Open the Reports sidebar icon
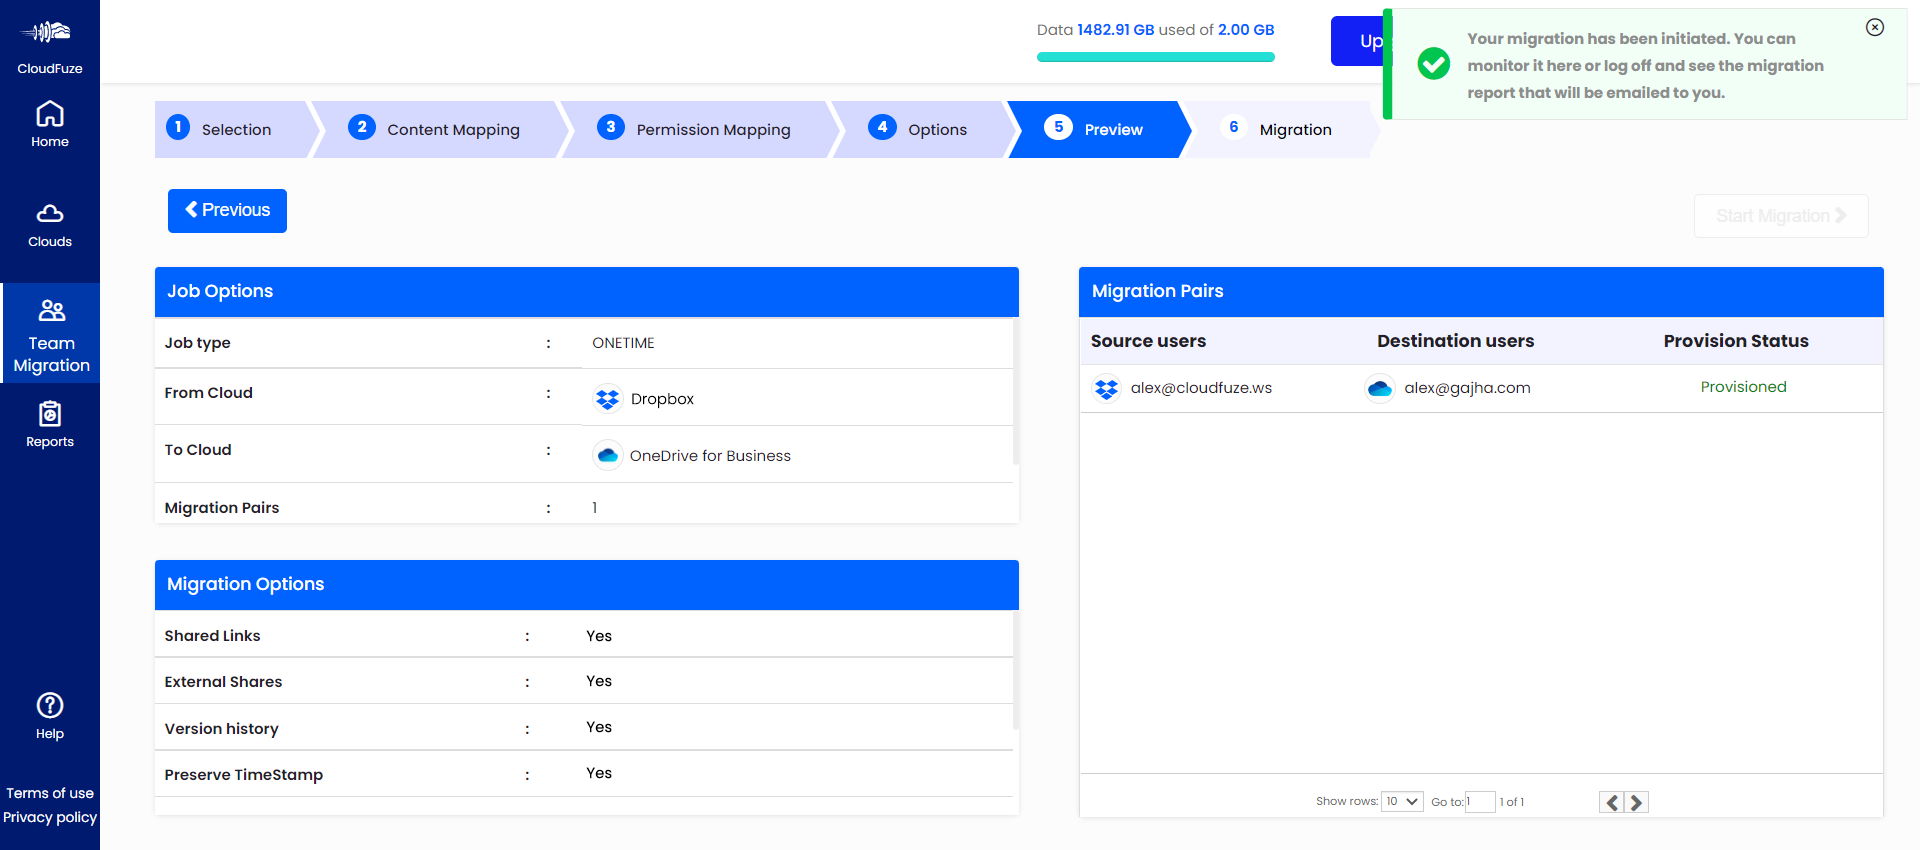 point(50,414)
